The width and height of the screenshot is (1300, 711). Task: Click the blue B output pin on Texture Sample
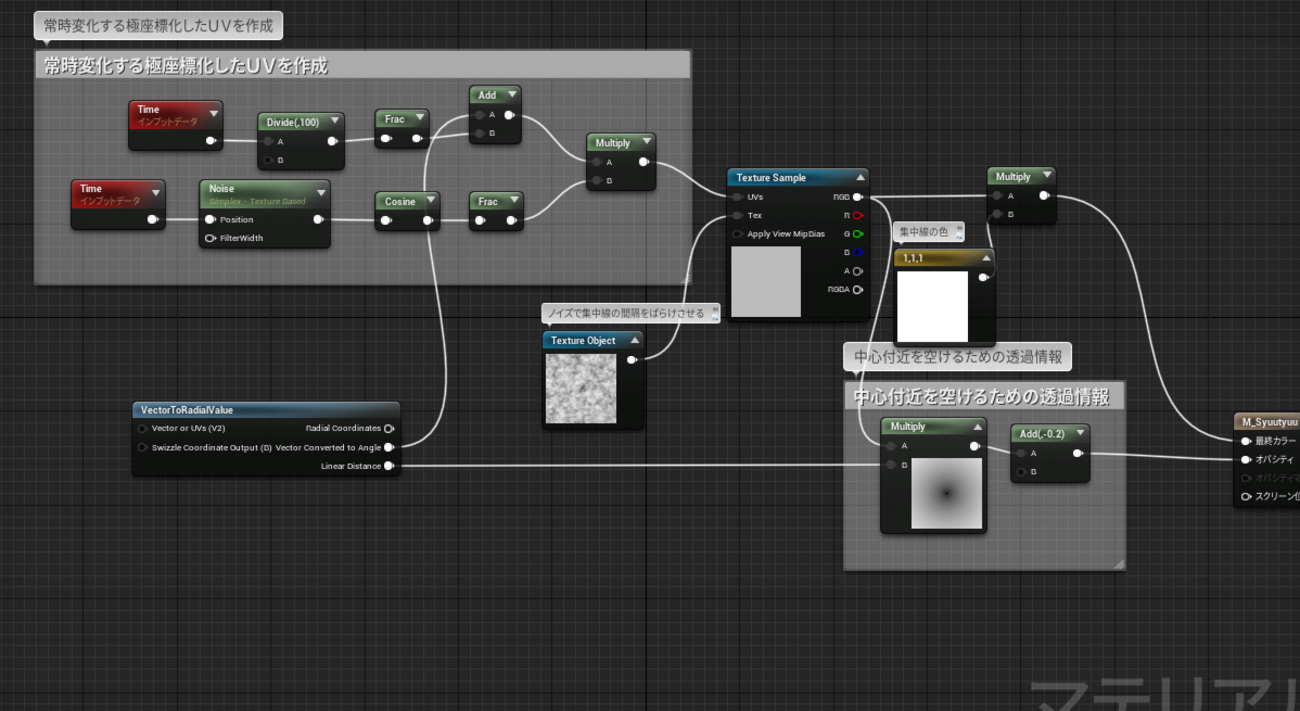(x=857, y=252)
